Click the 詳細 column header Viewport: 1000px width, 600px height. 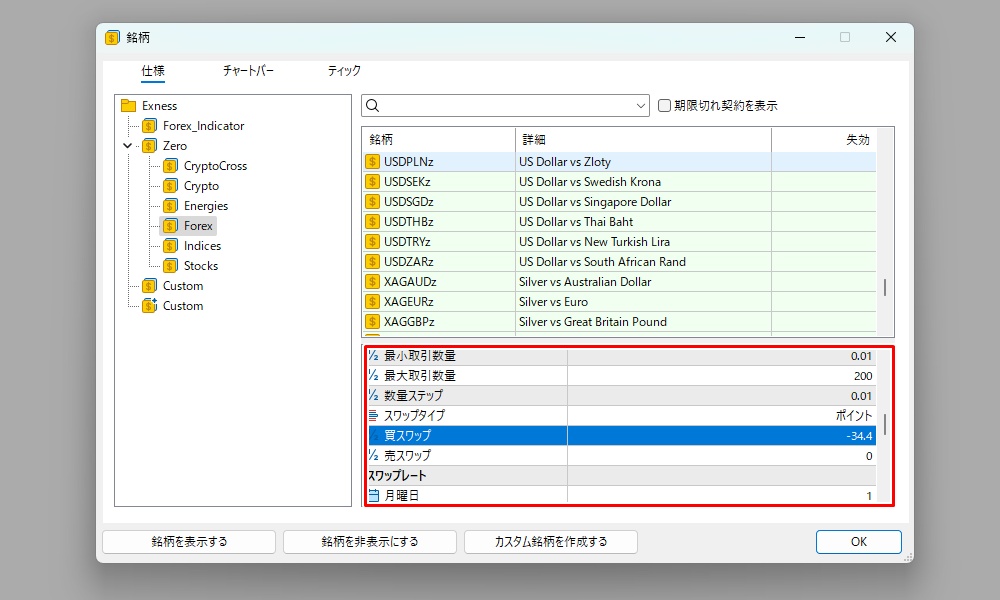coord(642,140)
